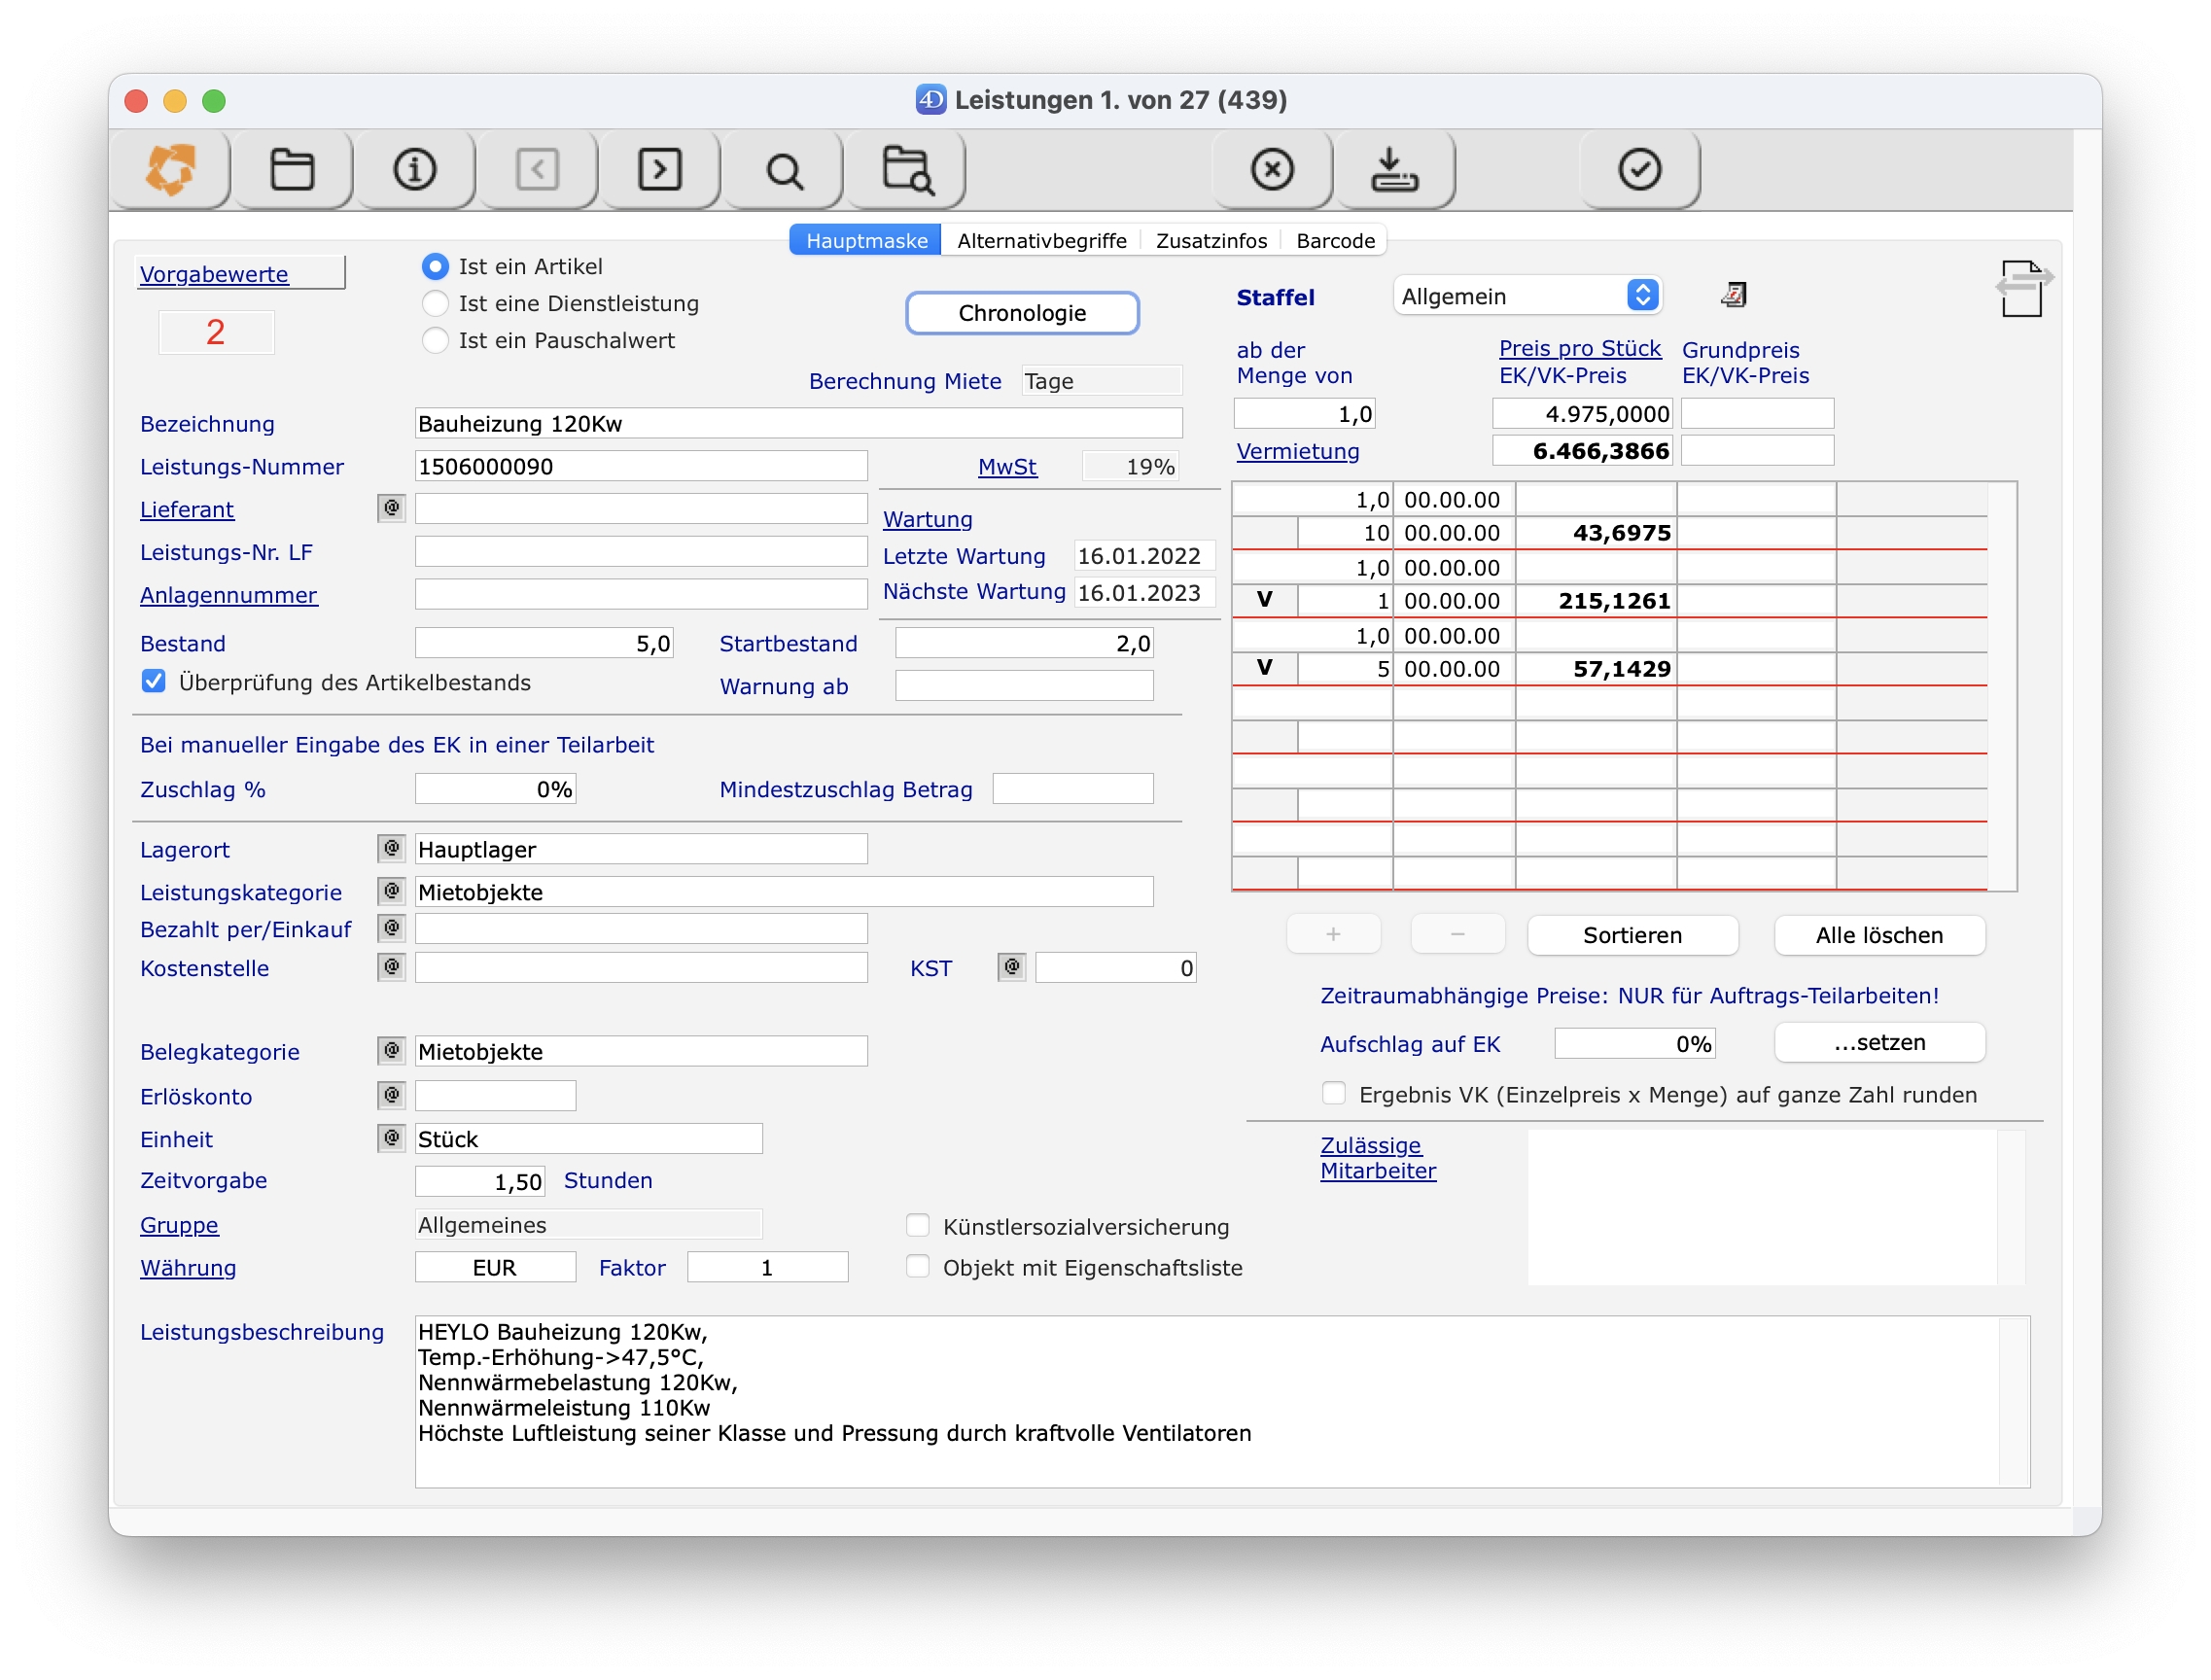
Task: Click the download/save tray icon
Action: tap(1393, 169)
